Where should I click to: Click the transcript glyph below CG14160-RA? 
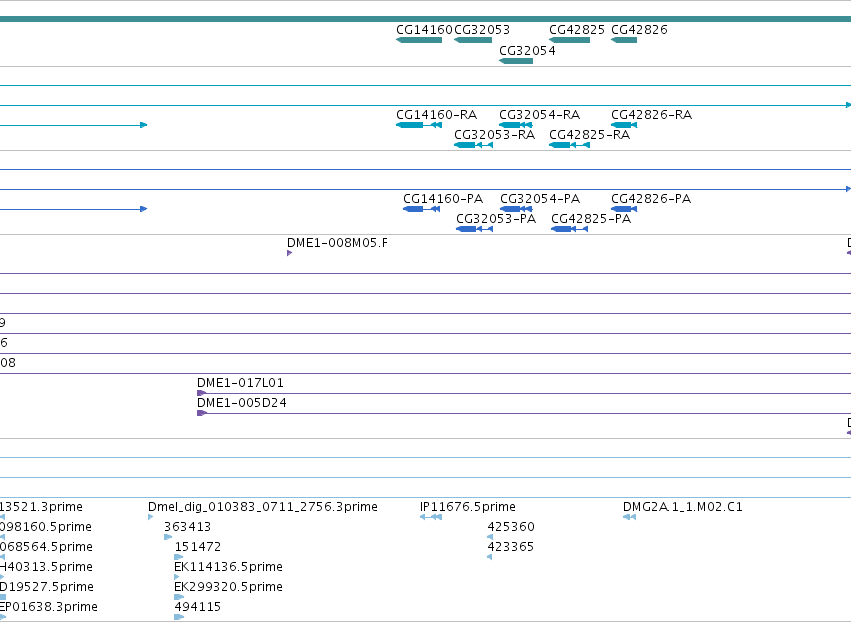[419, 125]
